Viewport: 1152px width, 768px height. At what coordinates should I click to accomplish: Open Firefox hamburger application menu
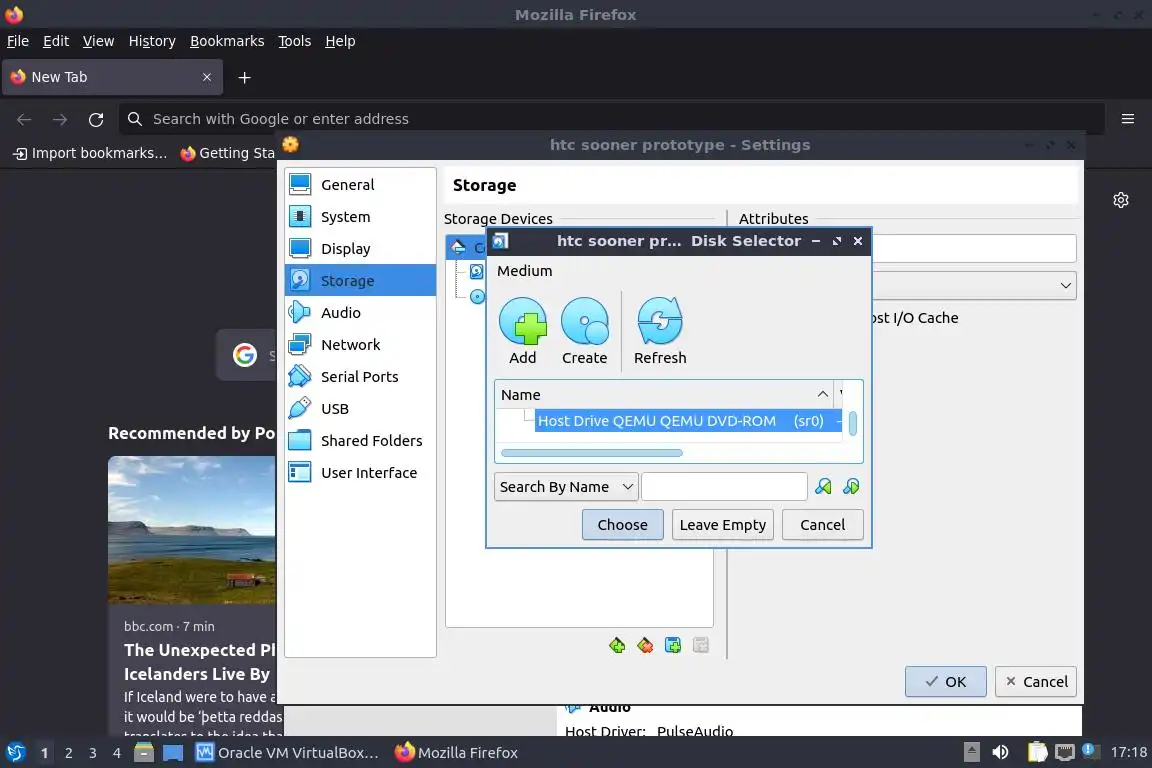coord(1128,118)
